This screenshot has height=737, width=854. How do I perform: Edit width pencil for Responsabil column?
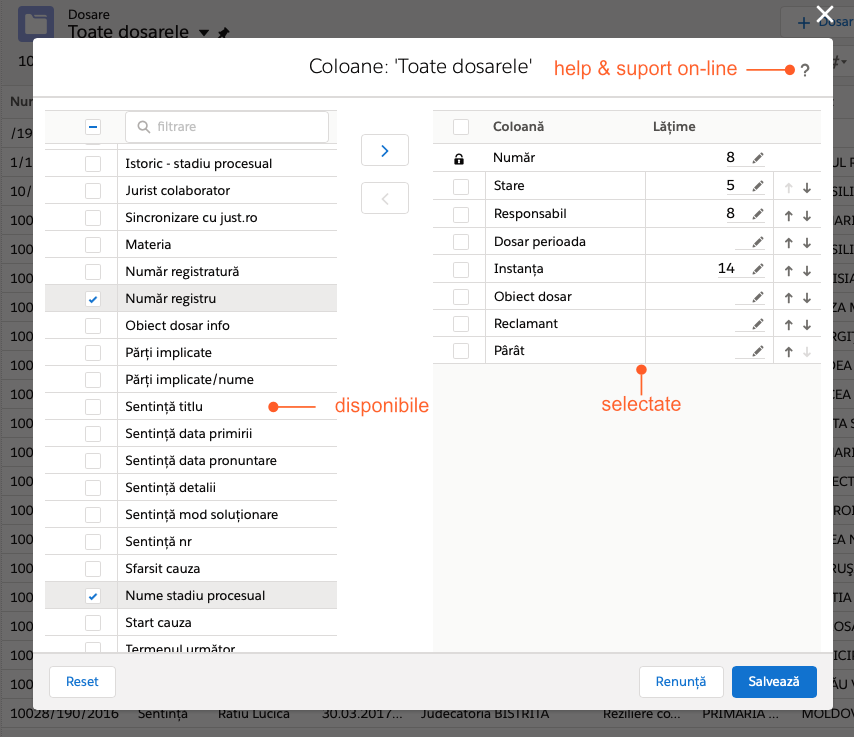tap(758, 214)
